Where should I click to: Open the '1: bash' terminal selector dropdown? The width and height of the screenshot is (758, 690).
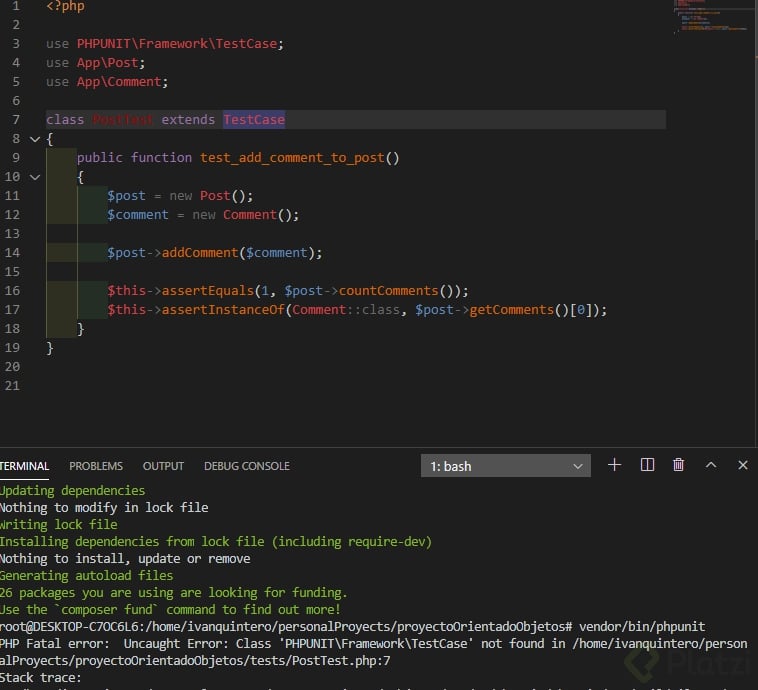pos(506,466)
